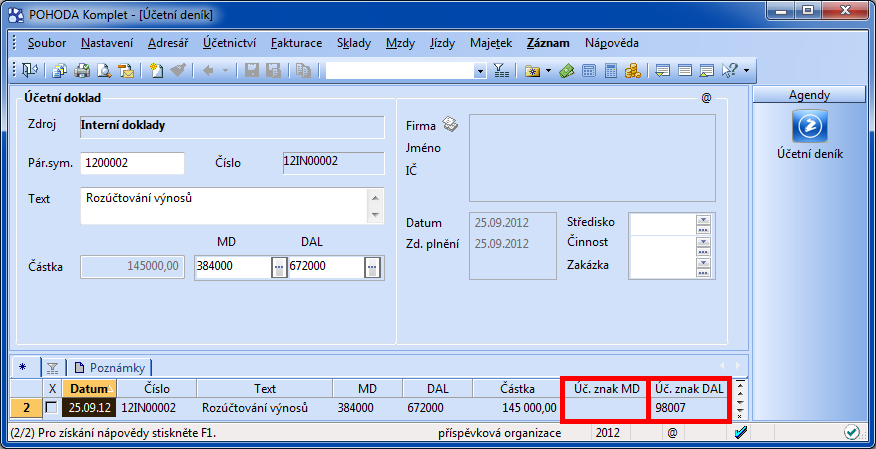Open the Středisko ellipsis browse button
The height and width of the screenshot is (449, 876).
[x=703, y=230]
